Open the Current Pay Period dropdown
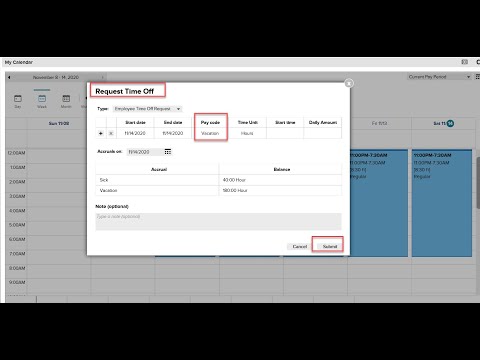 (x=439, y=77)
